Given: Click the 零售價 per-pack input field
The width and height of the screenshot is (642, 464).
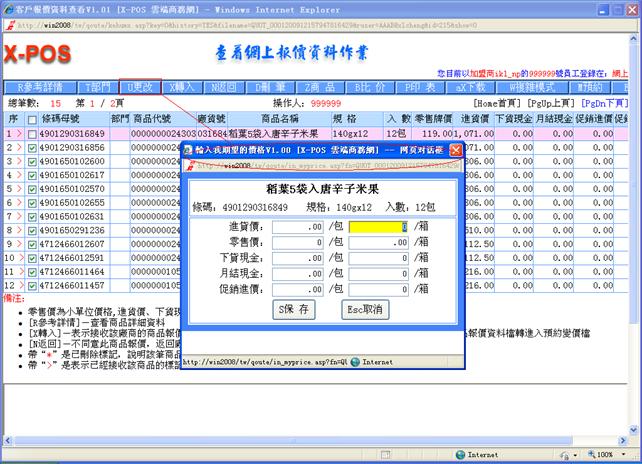Looking at the screenshot, I should (x=297, y=242).
